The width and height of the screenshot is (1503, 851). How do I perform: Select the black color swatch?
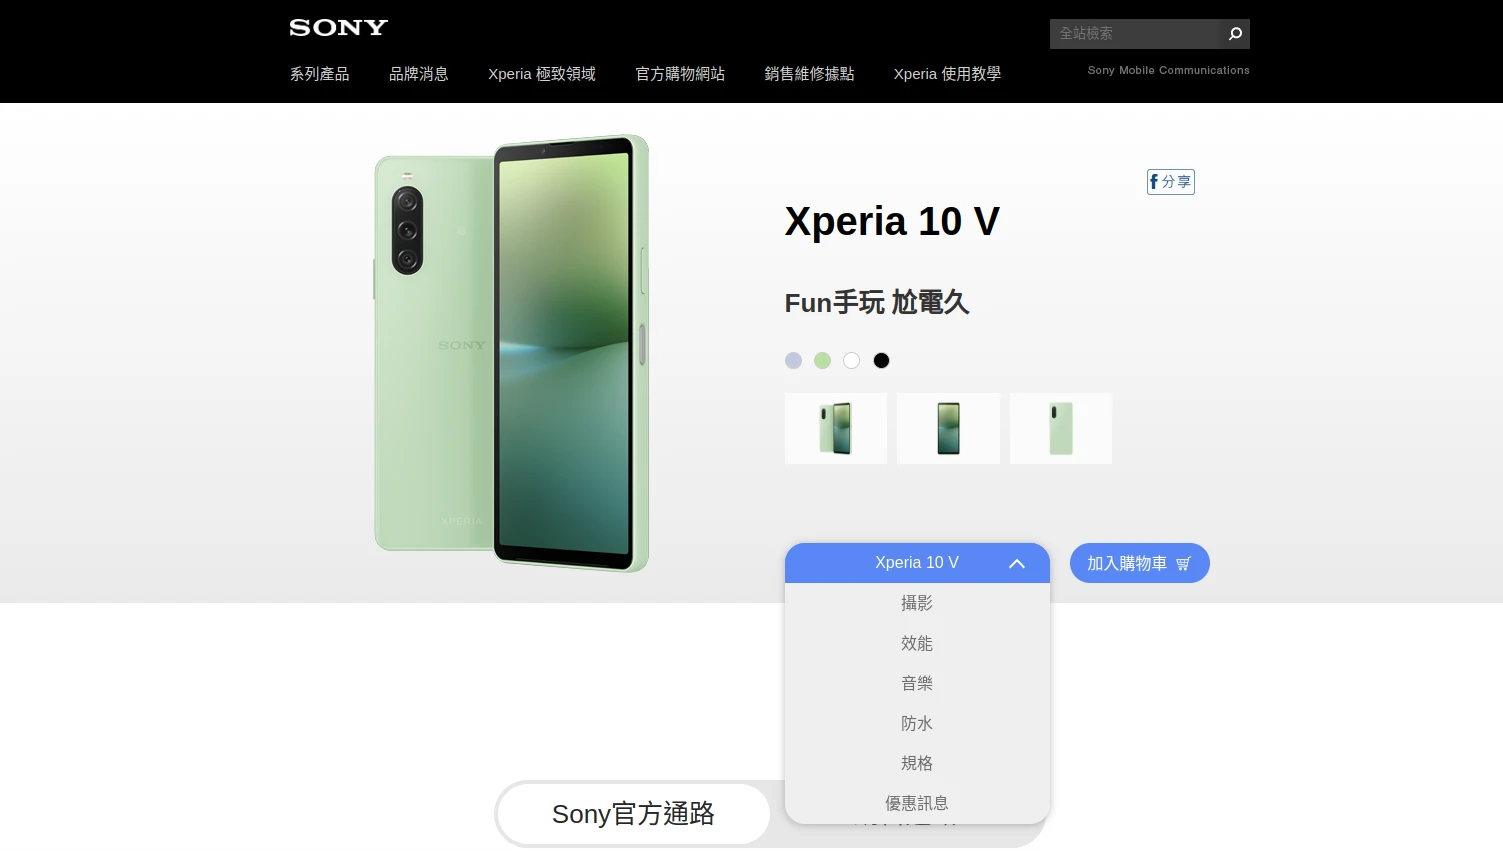[881, 361]
